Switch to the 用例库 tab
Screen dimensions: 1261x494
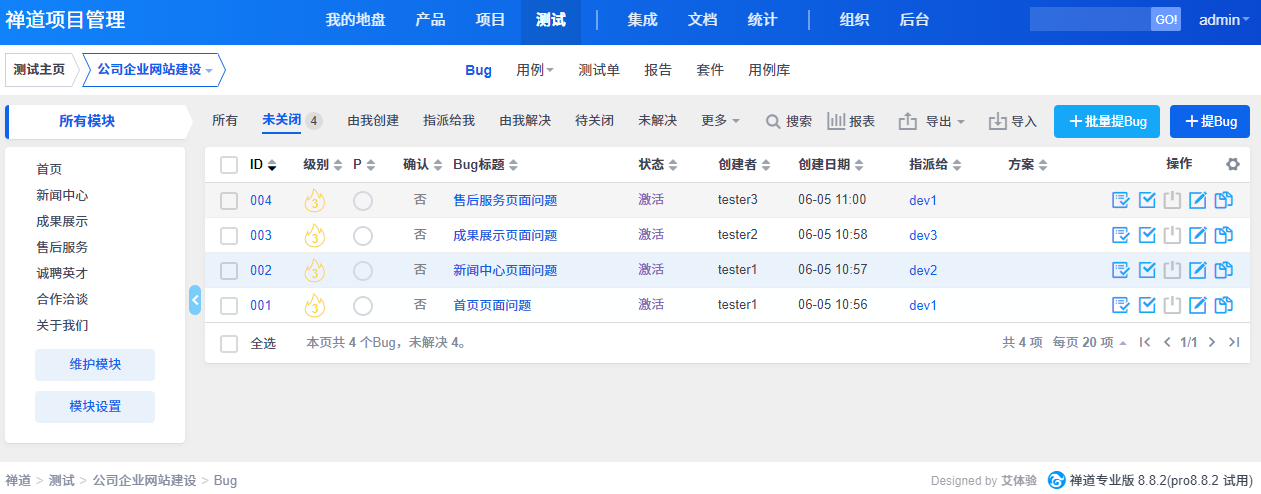[769, 70]
